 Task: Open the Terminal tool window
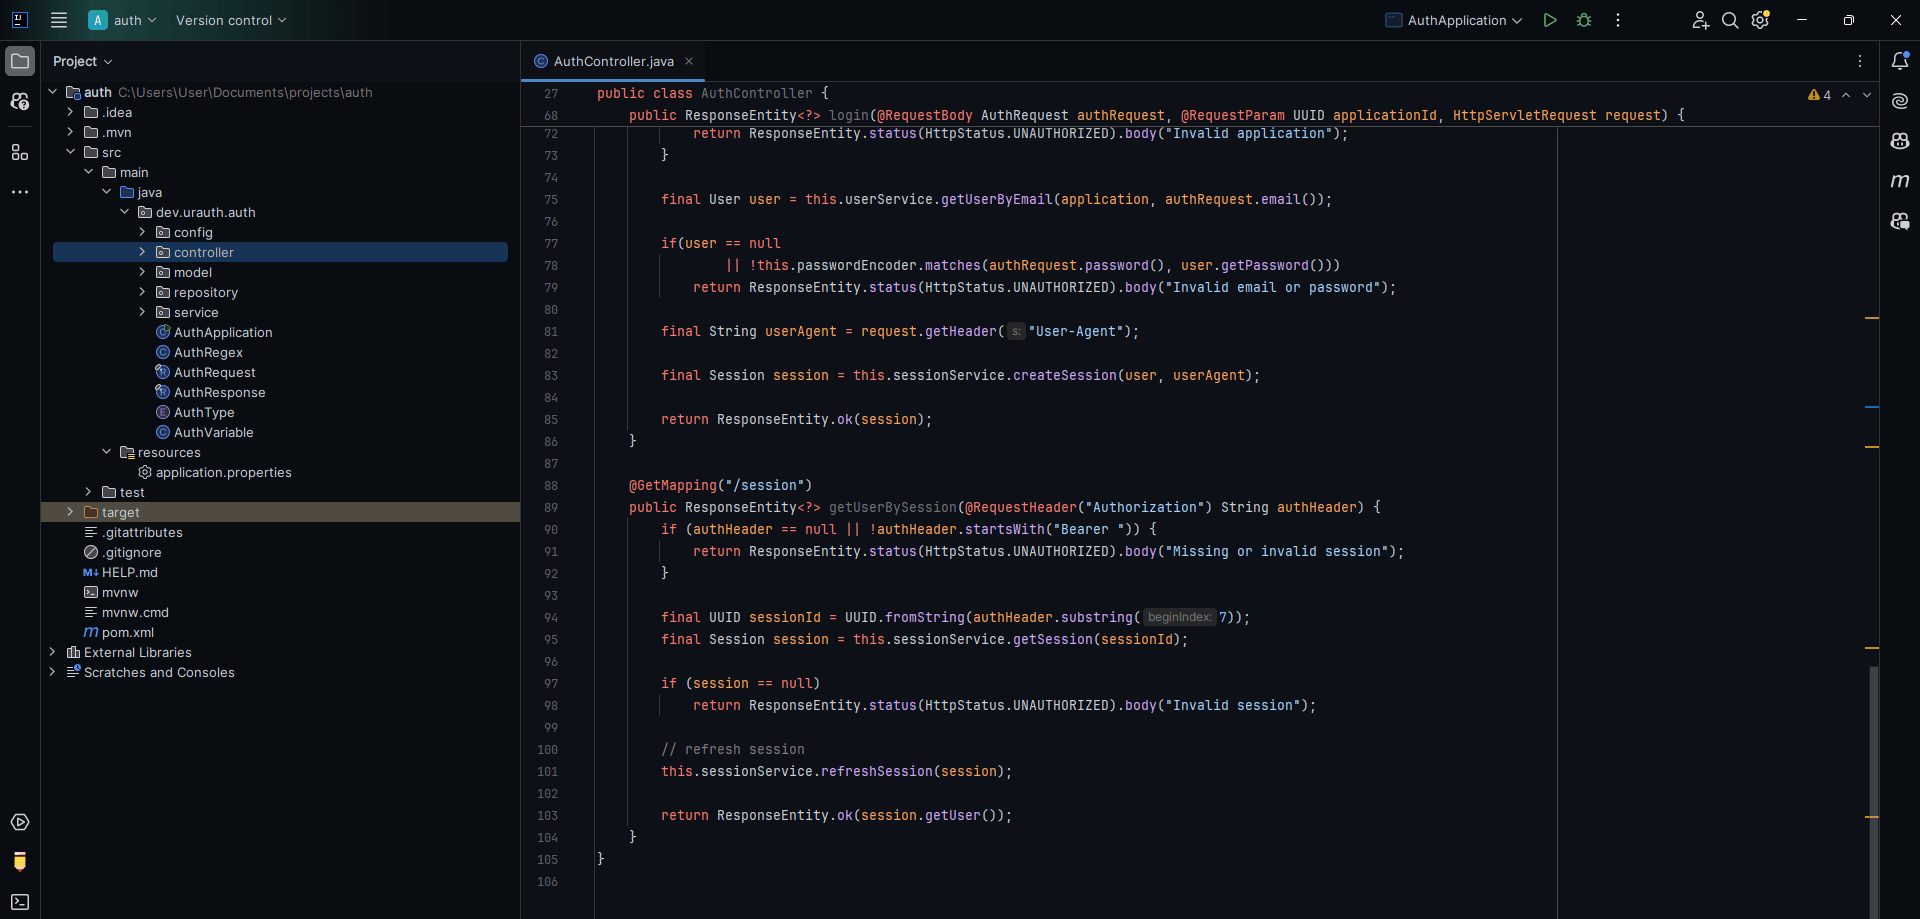point(20,902)
